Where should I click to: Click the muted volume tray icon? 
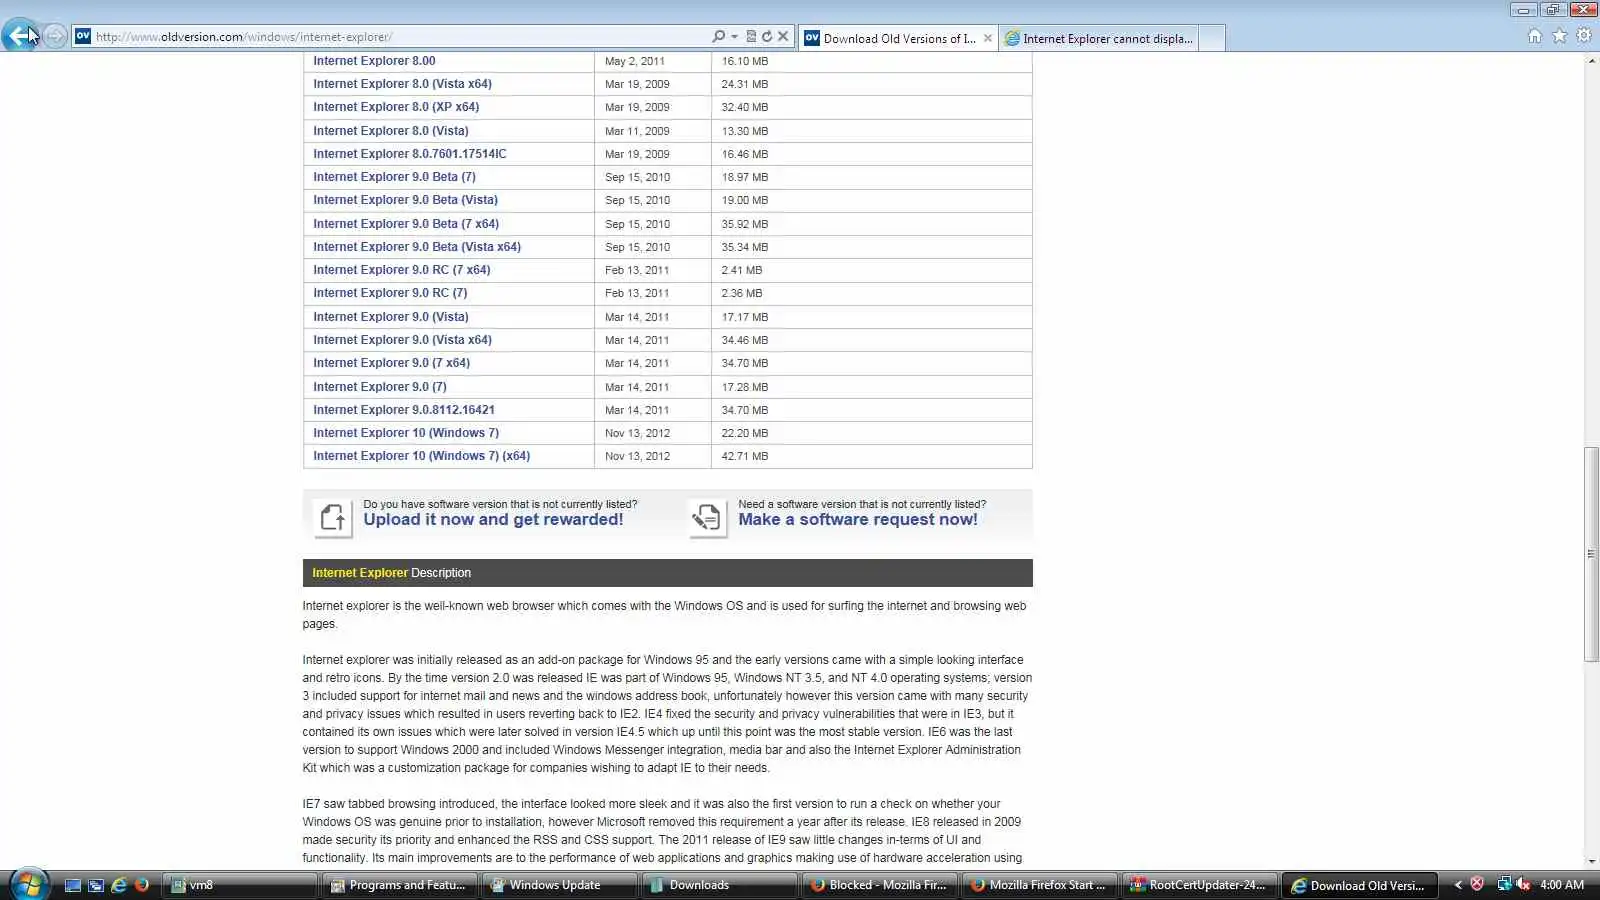click(1523, 884)
